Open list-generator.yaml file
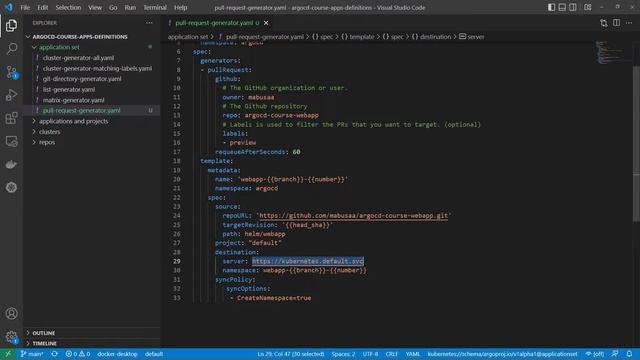 pyautogui.click(x=69, y=89)
